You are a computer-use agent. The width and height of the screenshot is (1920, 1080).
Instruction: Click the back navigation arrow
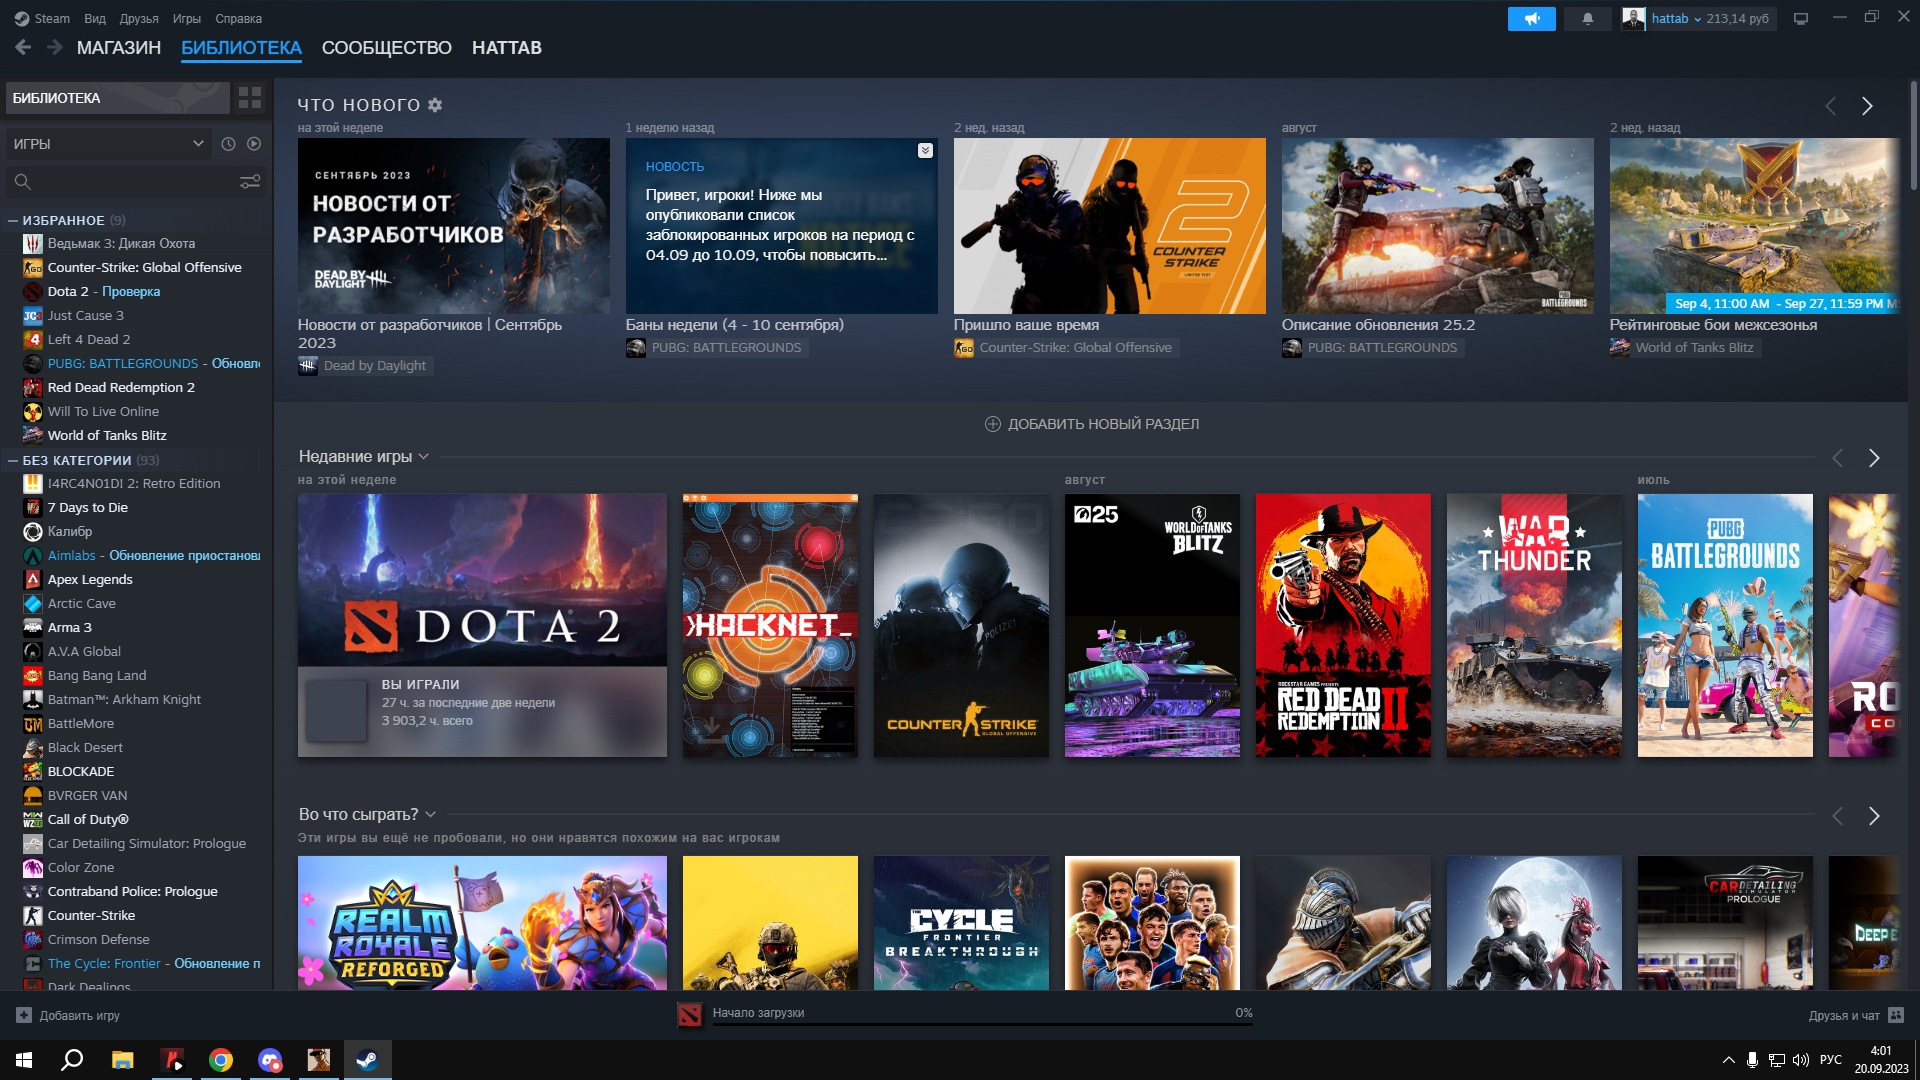(23, 47)
